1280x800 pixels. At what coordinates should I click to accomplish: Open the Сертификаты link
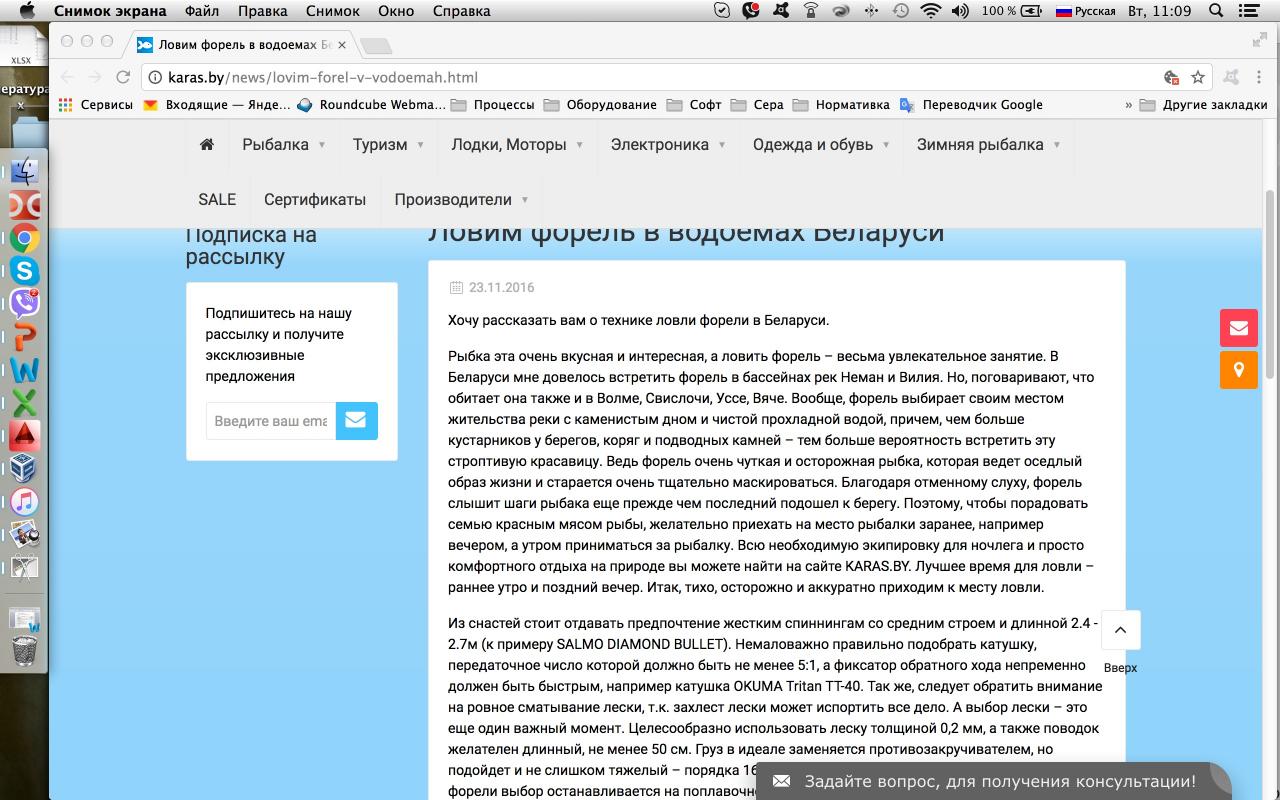[x=315, y=199]
